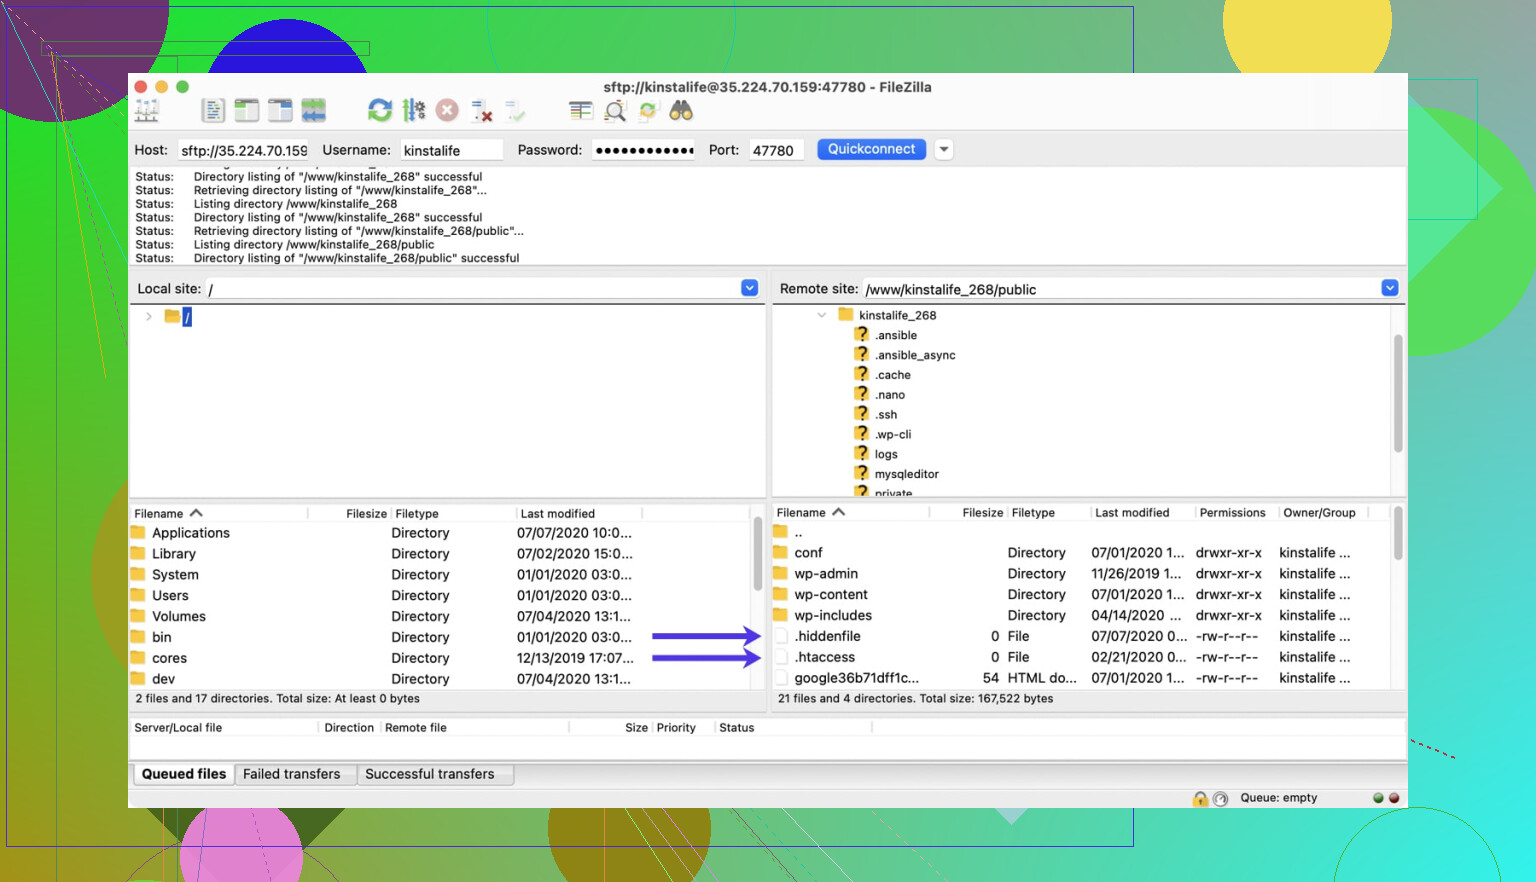The image size is (1536, 882).
Task: Search files with binoculars icon
Action: click(681, 111)
